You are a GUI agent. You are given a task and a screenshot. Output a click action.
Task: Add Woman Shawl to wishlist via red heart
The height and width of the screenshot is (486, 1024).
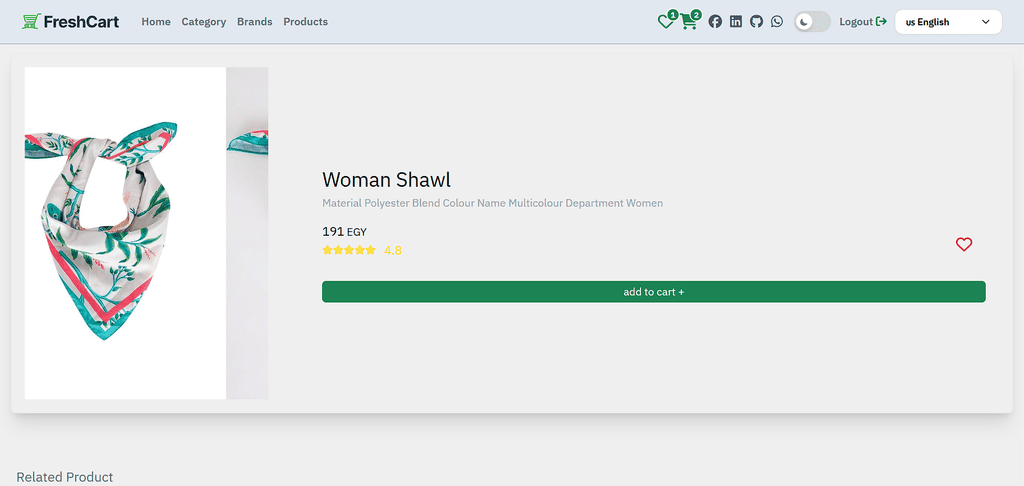(x=964, y=244)
